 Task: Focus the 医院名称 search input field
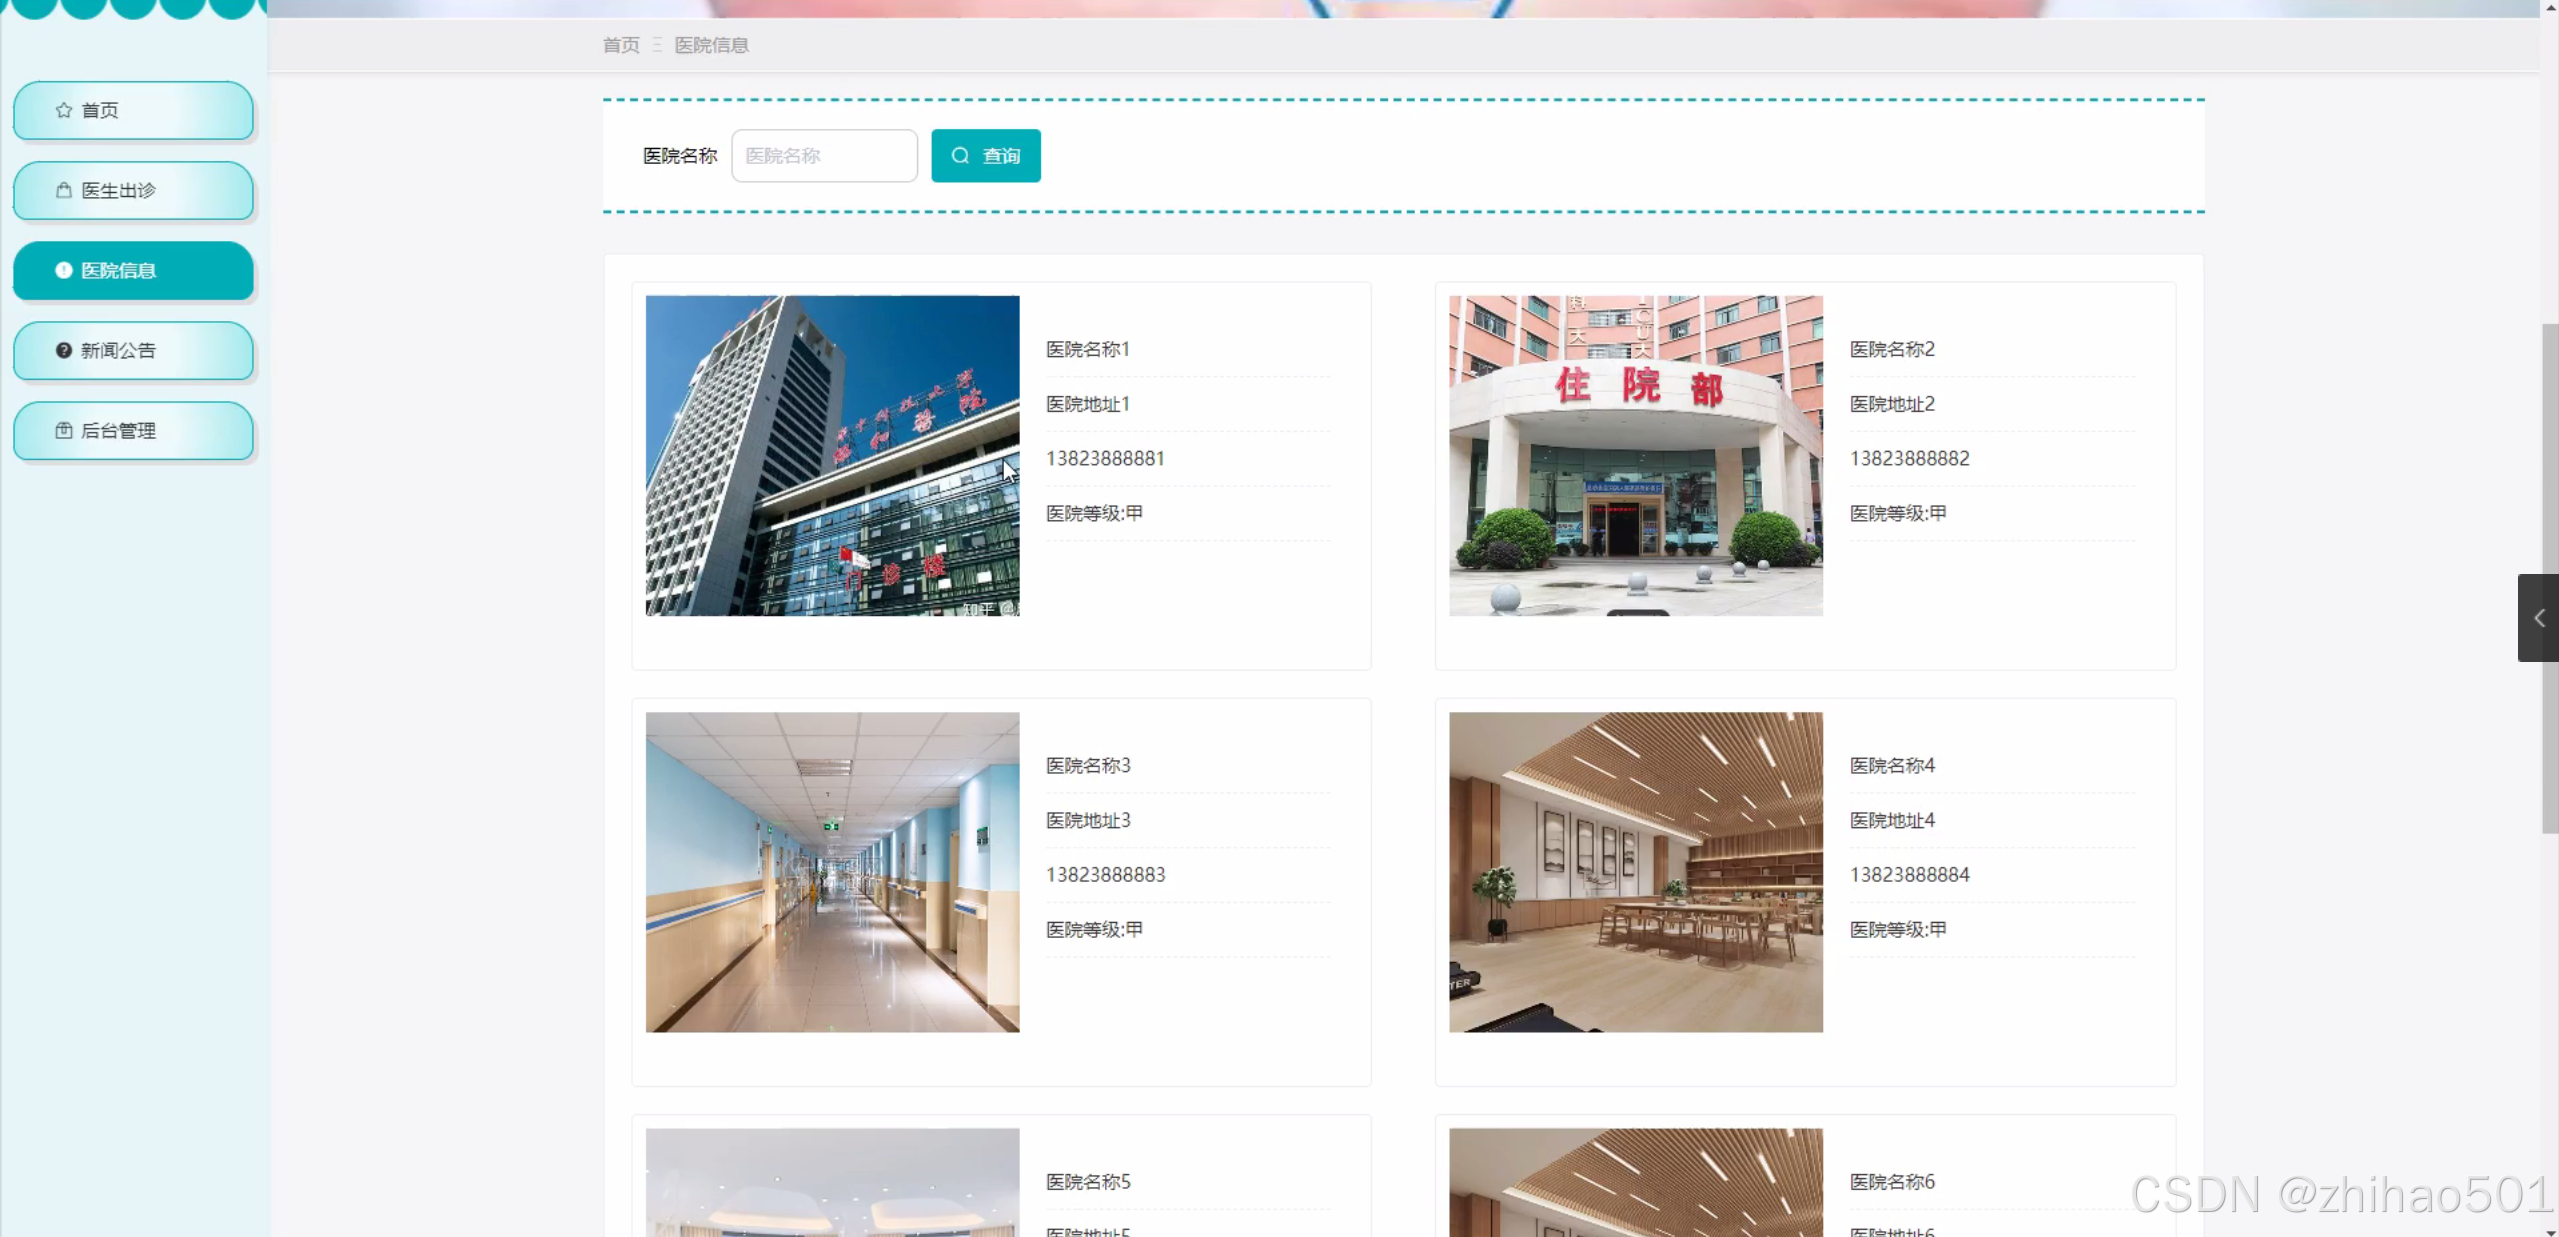click(824, 156)
